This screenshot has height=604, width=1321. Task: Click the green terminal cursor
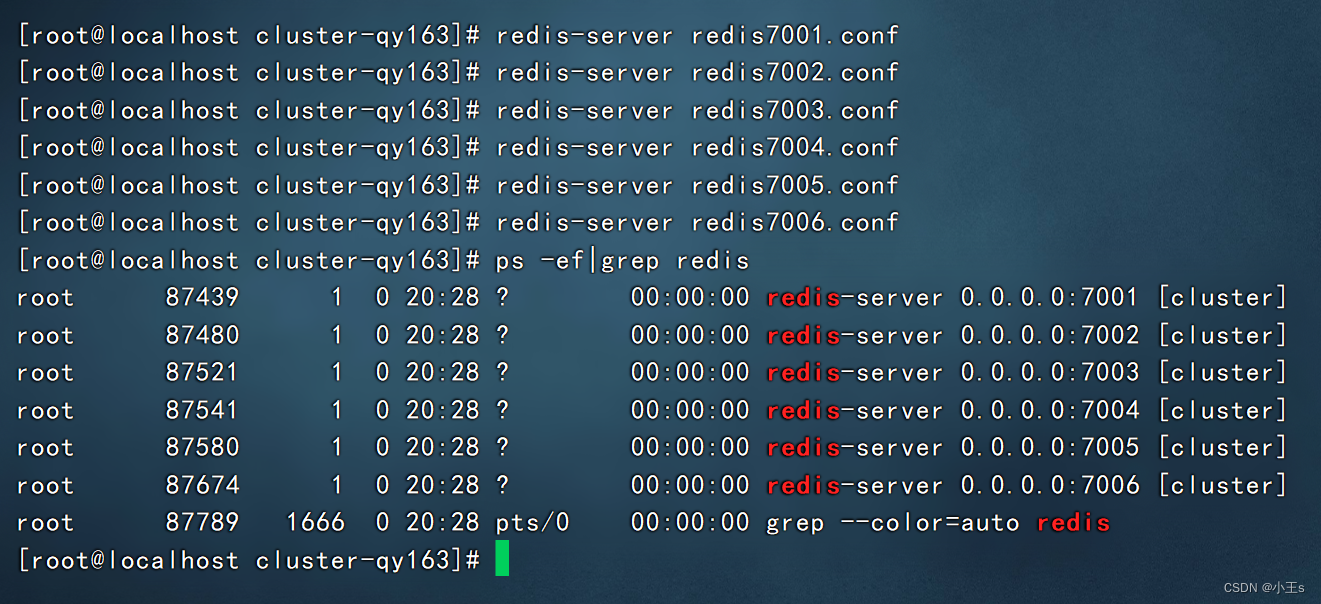[504, 559]
